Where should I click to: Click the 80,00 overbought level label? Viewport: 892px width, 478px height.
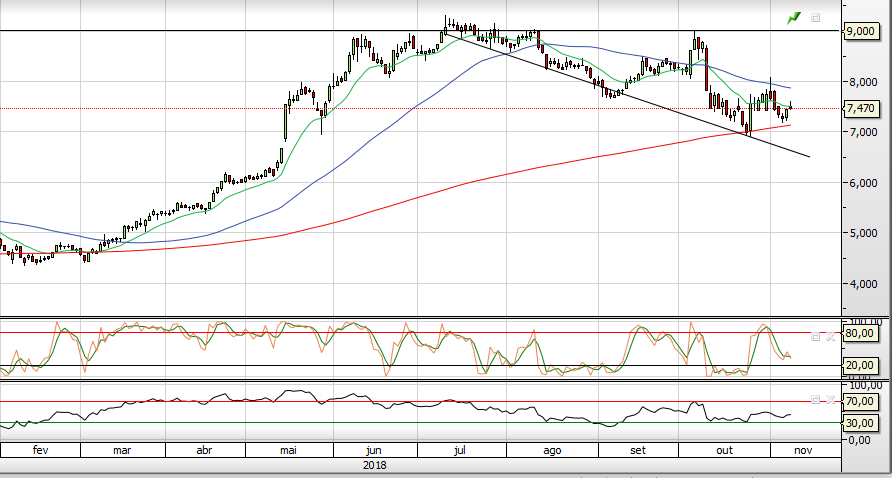coord(863,333)
